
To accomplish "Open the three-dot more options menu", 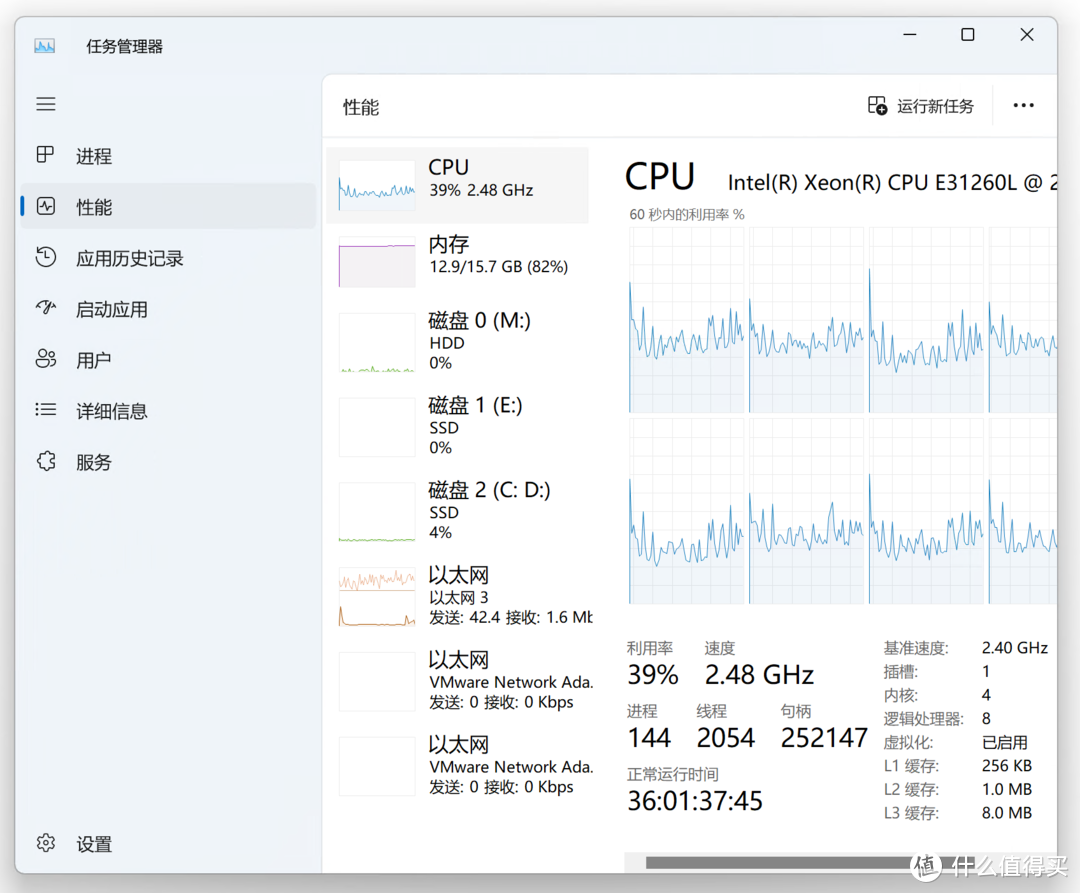I will [1023, 106].
